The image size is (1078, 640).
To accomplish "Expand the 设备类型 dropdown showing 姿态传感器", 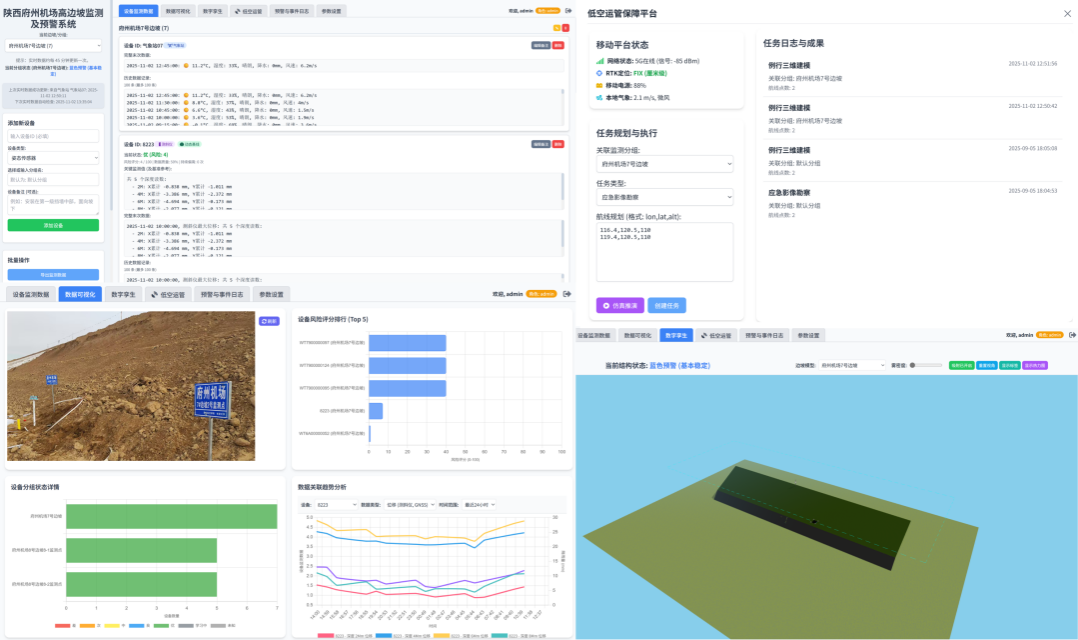I will [x=53, y=158].
